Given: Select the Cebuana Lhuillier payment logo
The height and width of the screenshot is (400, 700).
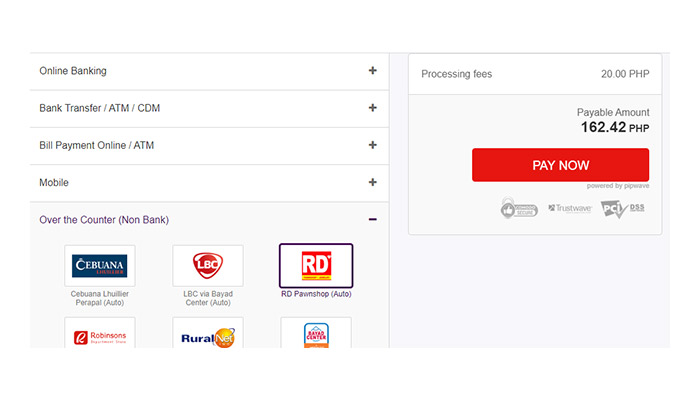Looking at the screenshot, I should (100, 266).
